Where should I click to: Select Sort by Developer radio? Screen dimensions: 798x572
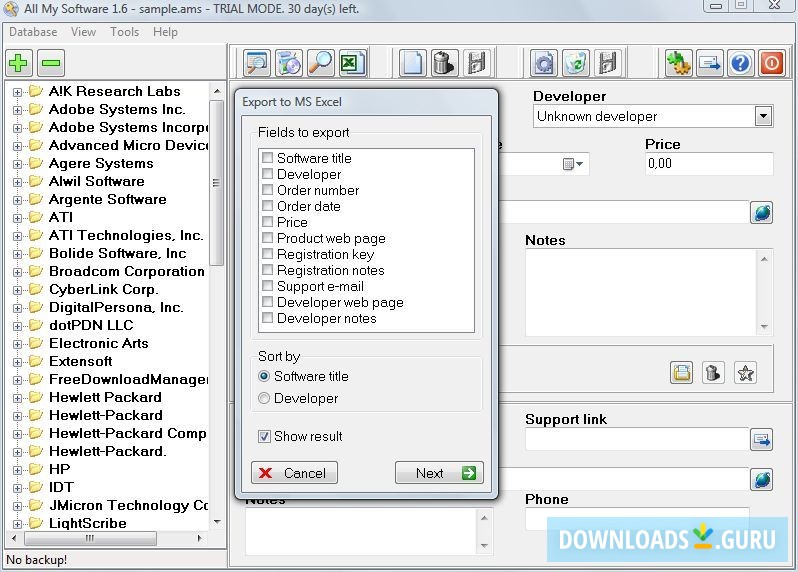pyautogui.click(x=264, y=398)
